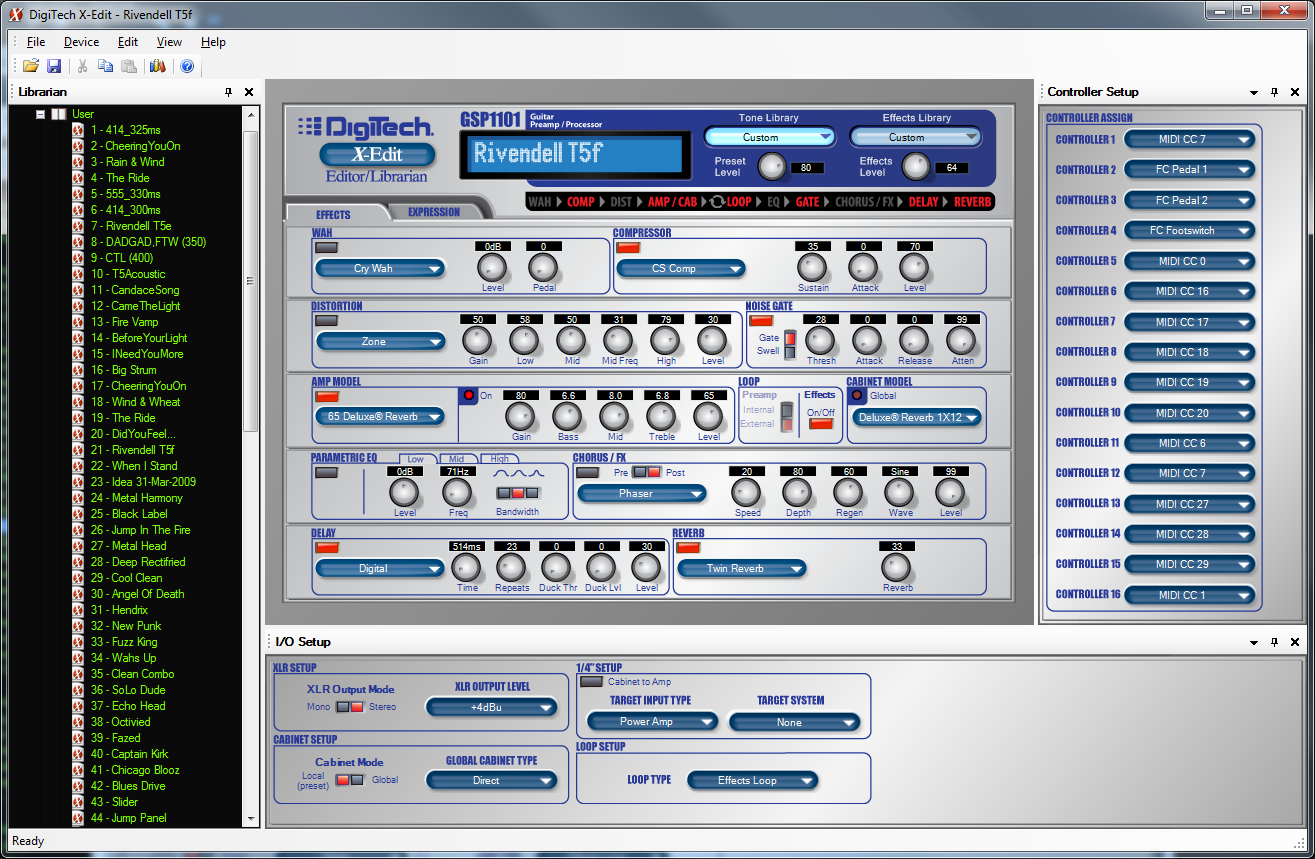Open the Device menu

click(81, 42)
